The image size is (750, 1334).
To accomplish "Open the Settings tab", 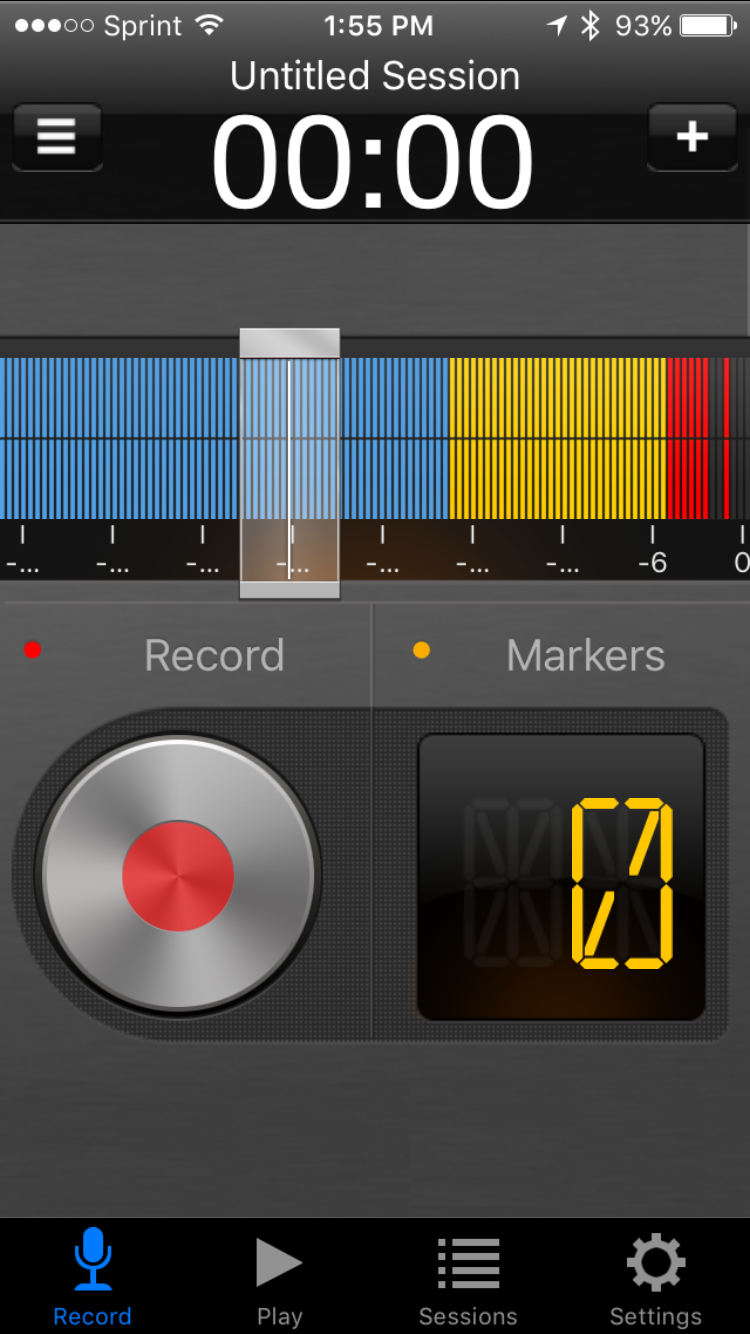I will coord(656,1275).
